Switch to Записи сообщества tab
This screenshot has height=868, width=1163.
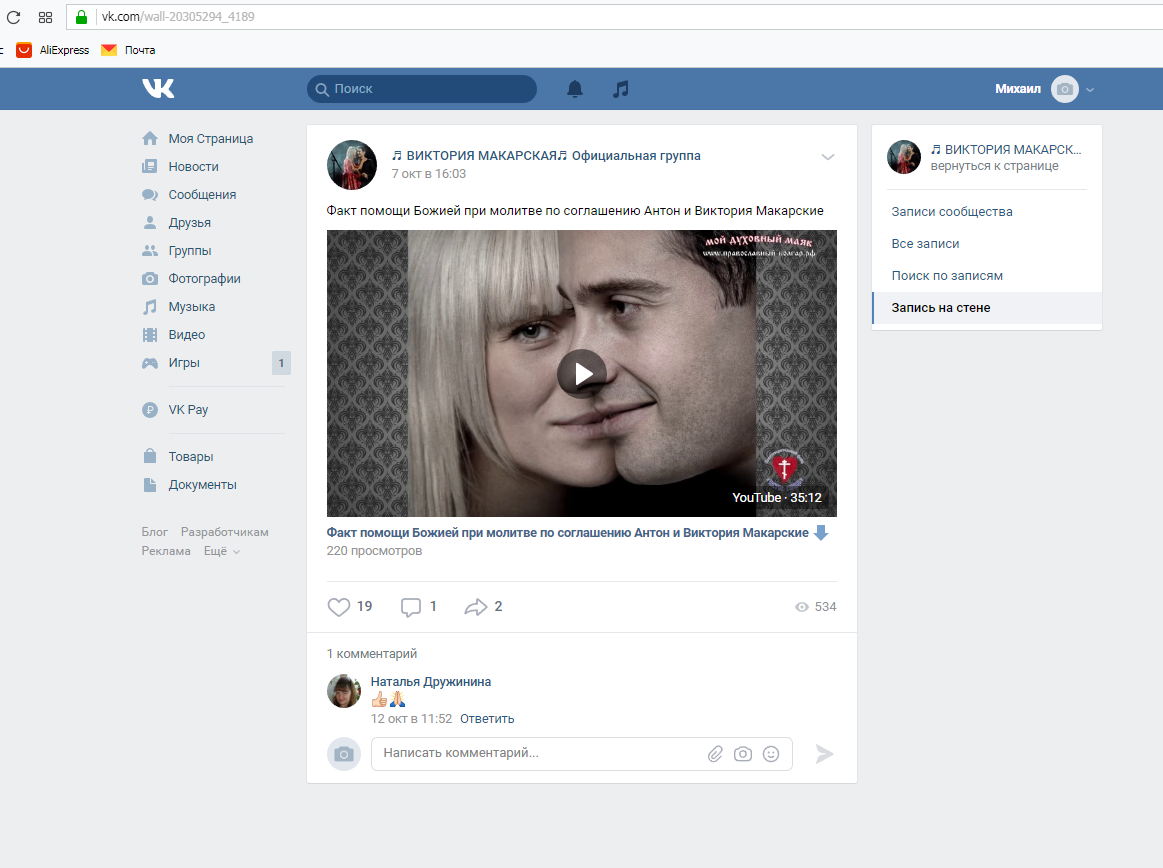coord(986,212)
